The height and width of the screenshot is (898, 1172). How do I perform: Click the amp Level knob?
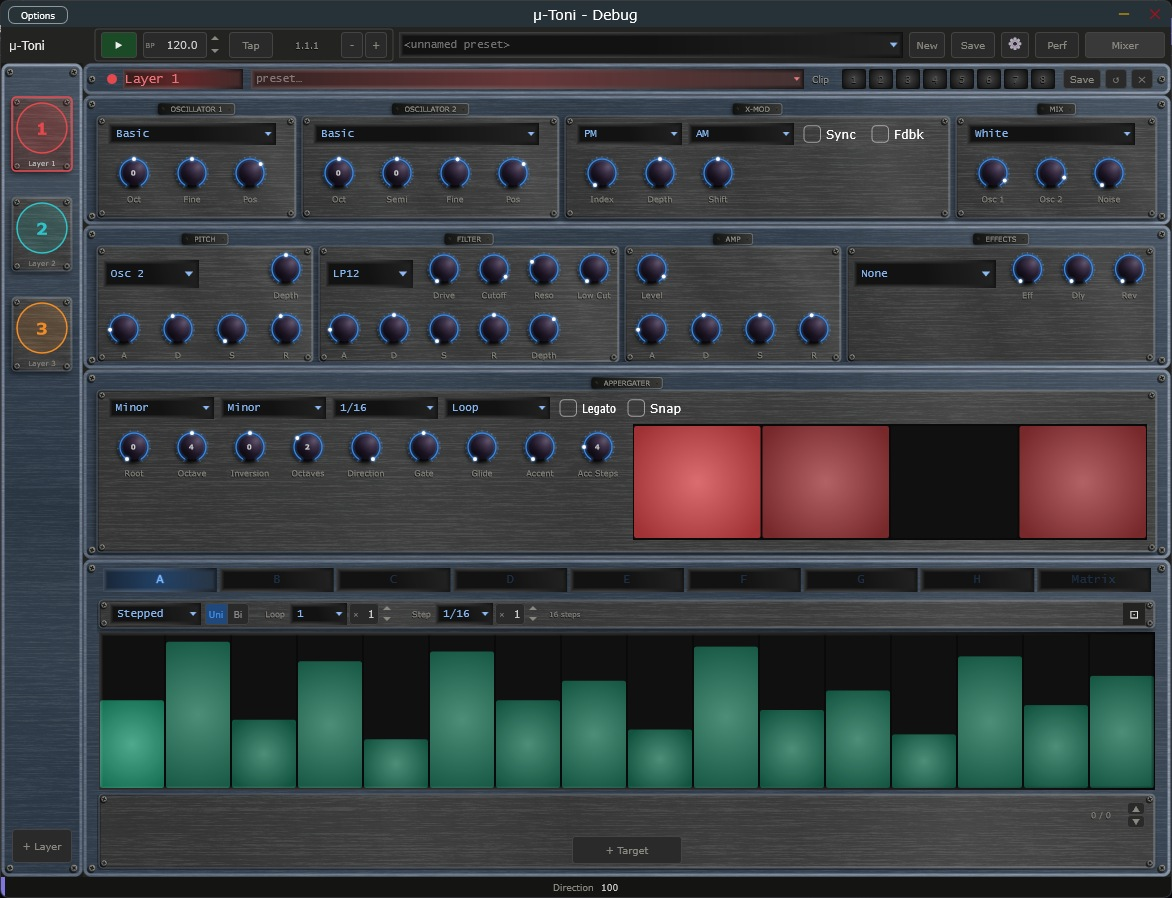click(x=652, y=270)
